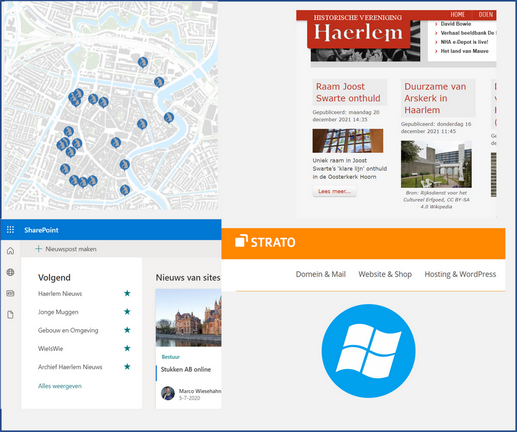Screen dimensions: 517x432
Task: Open the Jonge Muggen site link
Action: pyautogui.click(x=58, y=312)
